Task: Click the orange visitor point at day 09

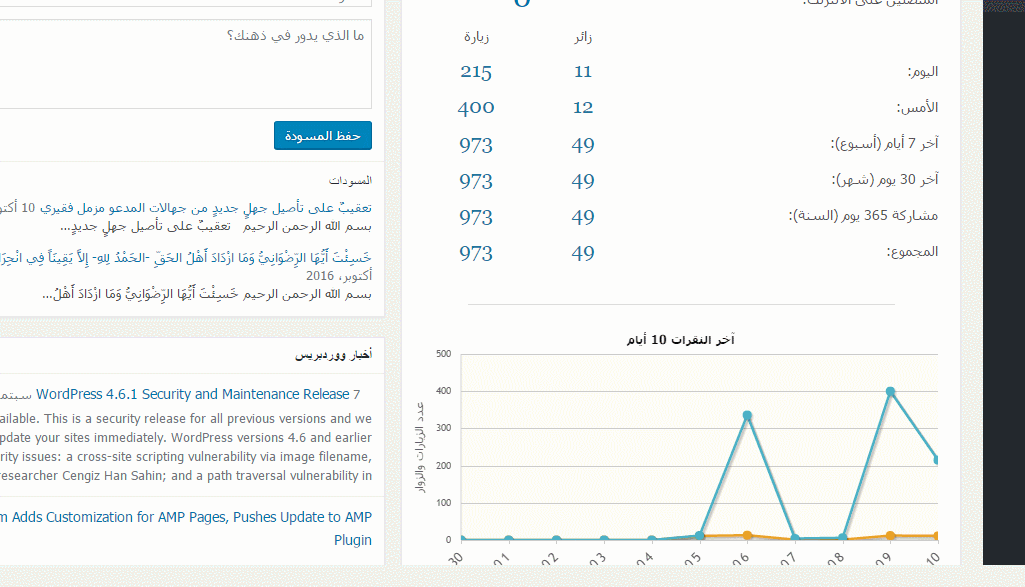Action: point(890,536)
